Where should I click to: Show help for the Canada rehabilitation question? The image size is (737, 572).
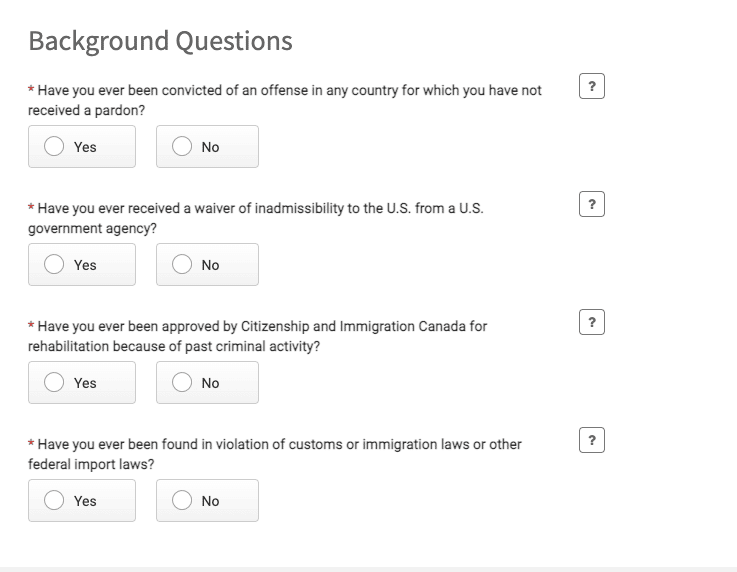pyautogui.click(x=592, y=323)
